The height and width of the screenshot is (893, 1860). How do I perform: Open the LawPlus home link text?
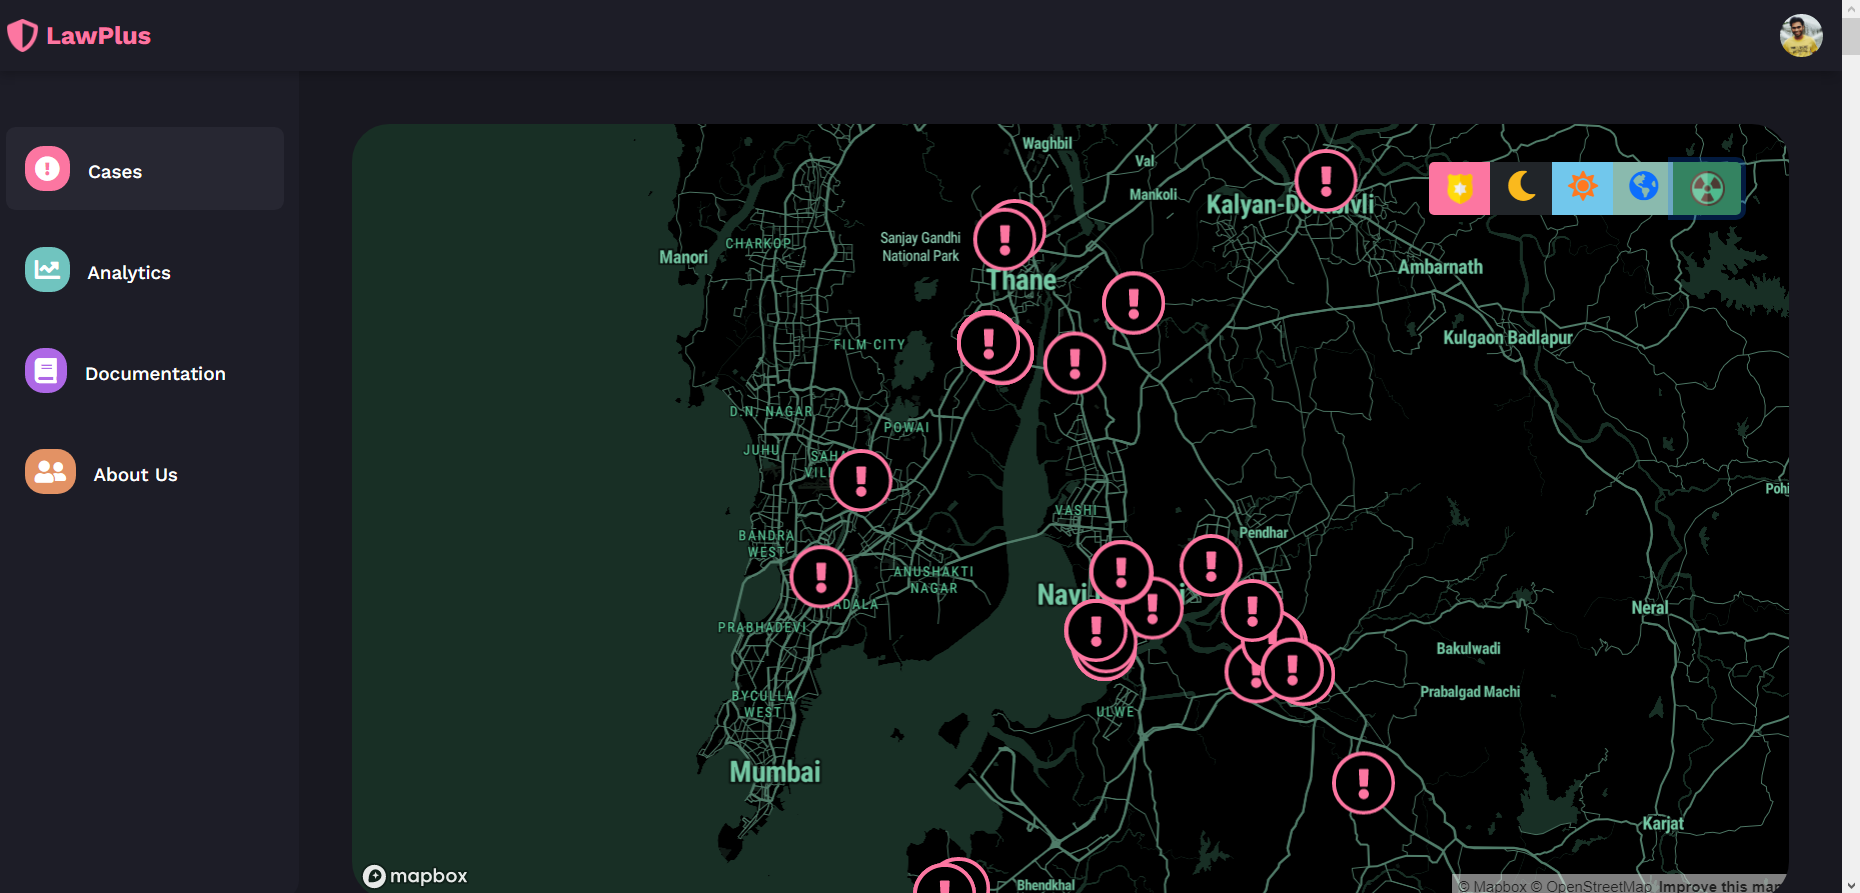pyautogui.click(x=98, y=36)
